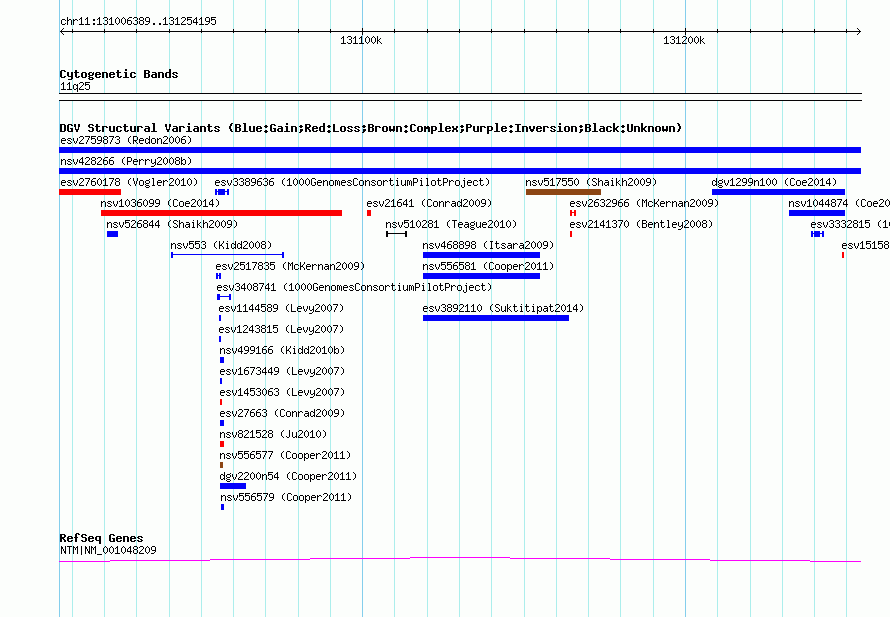
Task: Click esv1673449 (Levy2007) variant label
Action: (x=282, y=371)
